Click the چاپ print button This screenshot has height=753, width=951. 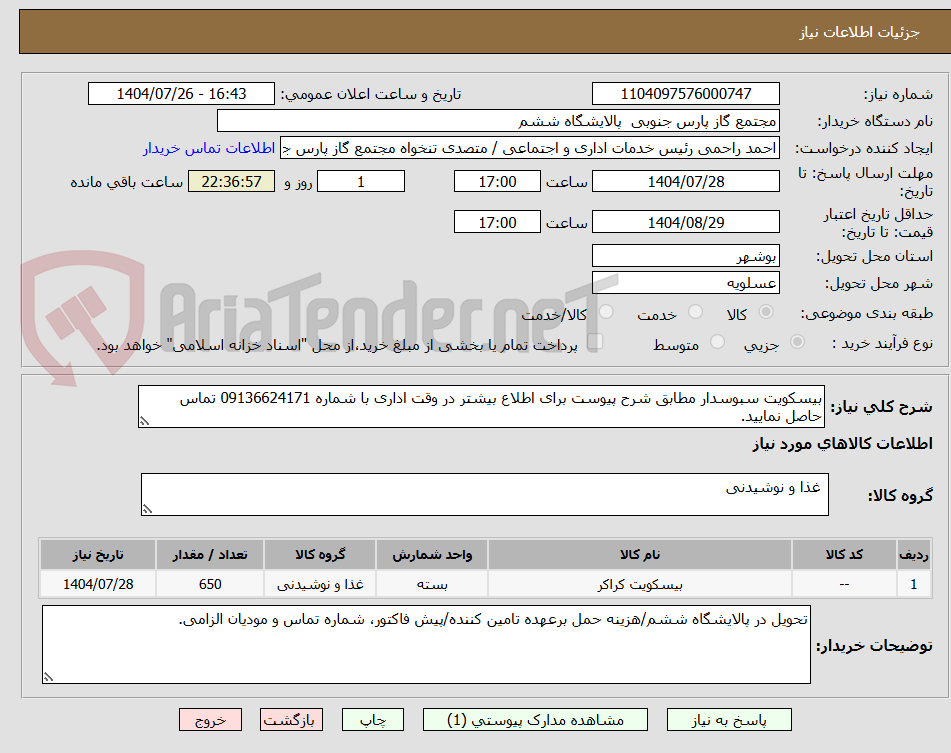pos(373,720)
